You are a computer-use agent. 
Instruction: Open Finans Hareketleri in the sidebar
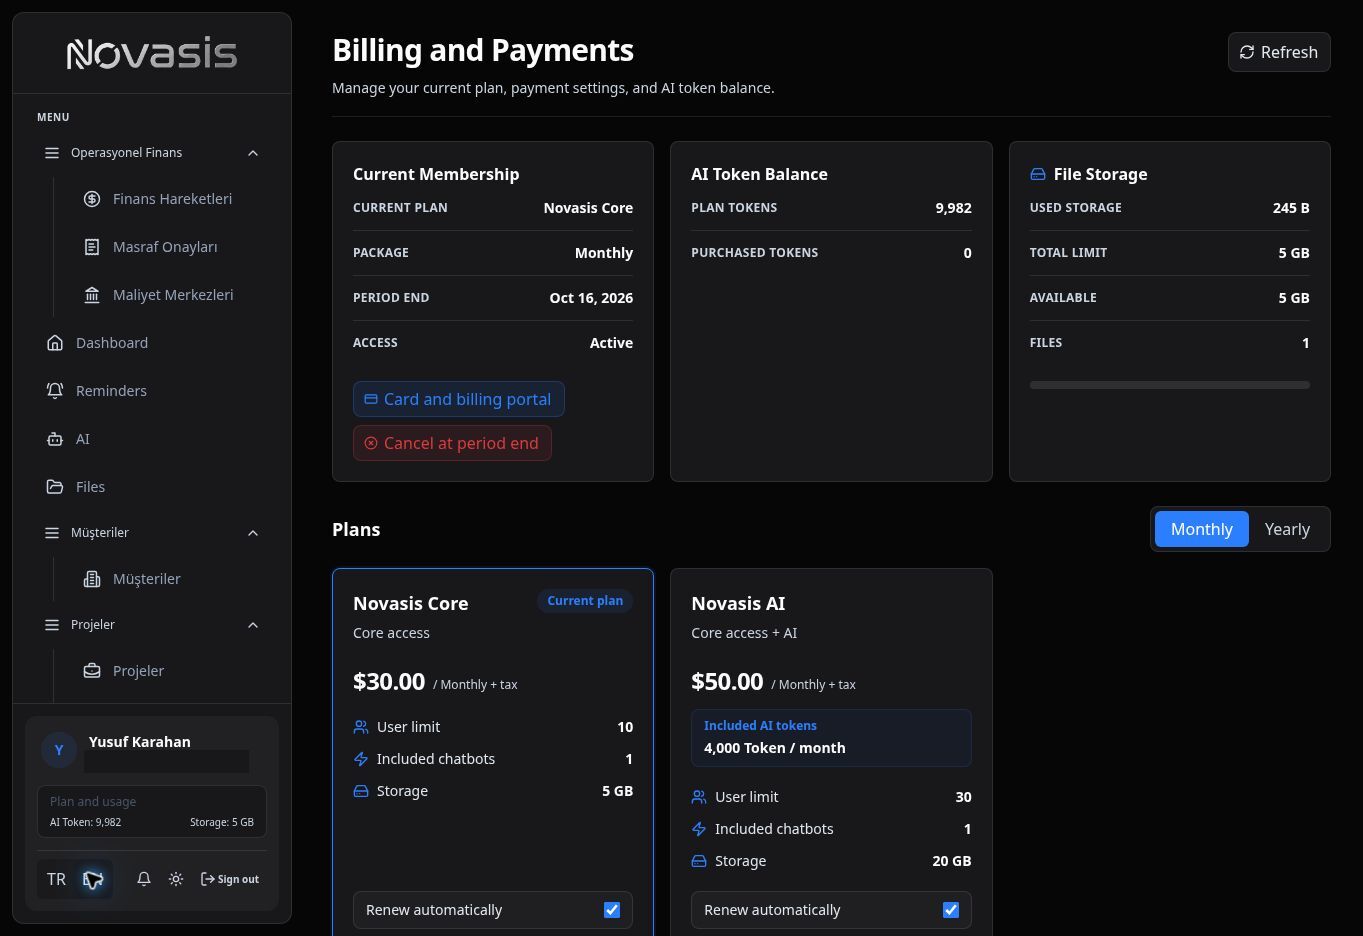158,199
